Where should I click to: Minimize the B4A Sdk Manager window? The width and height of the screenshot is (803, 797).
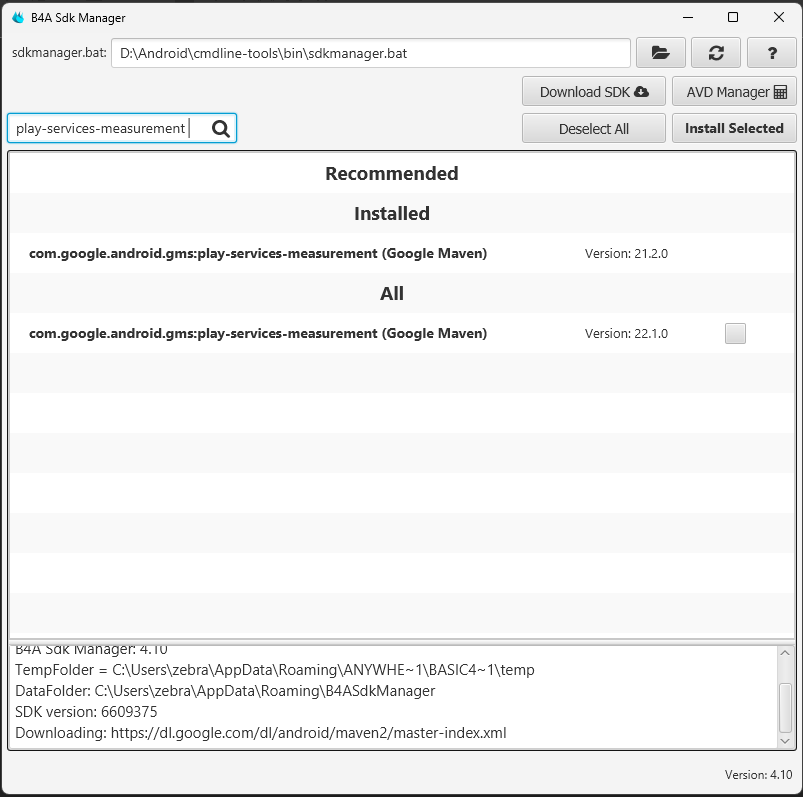coord(688,17)
